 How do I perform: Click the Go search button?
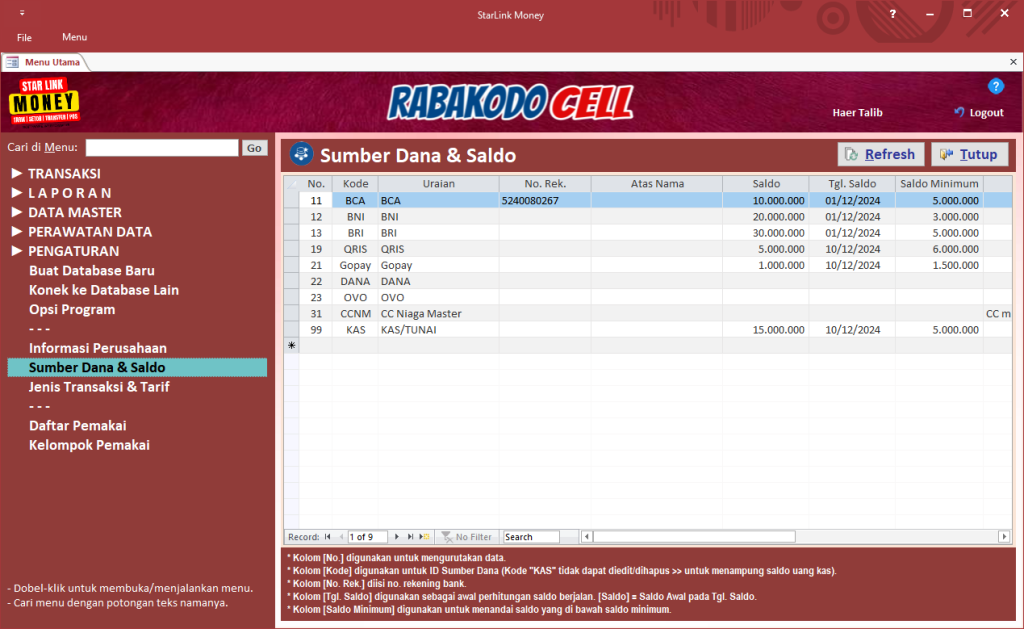(254, 148)
